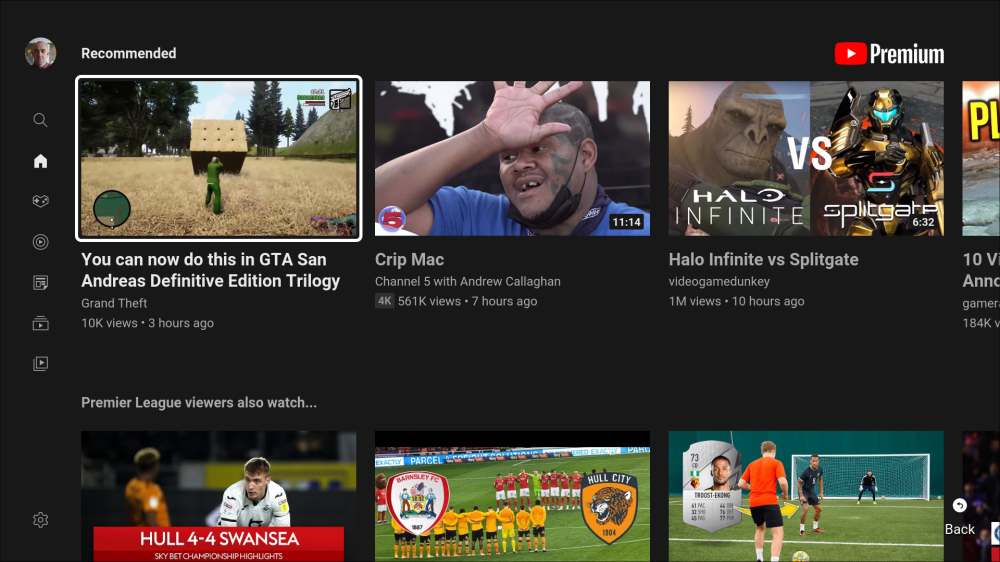1000x562 pixels.
Task: Select channel name 'Grand Theft'
Action: point(114,303)
